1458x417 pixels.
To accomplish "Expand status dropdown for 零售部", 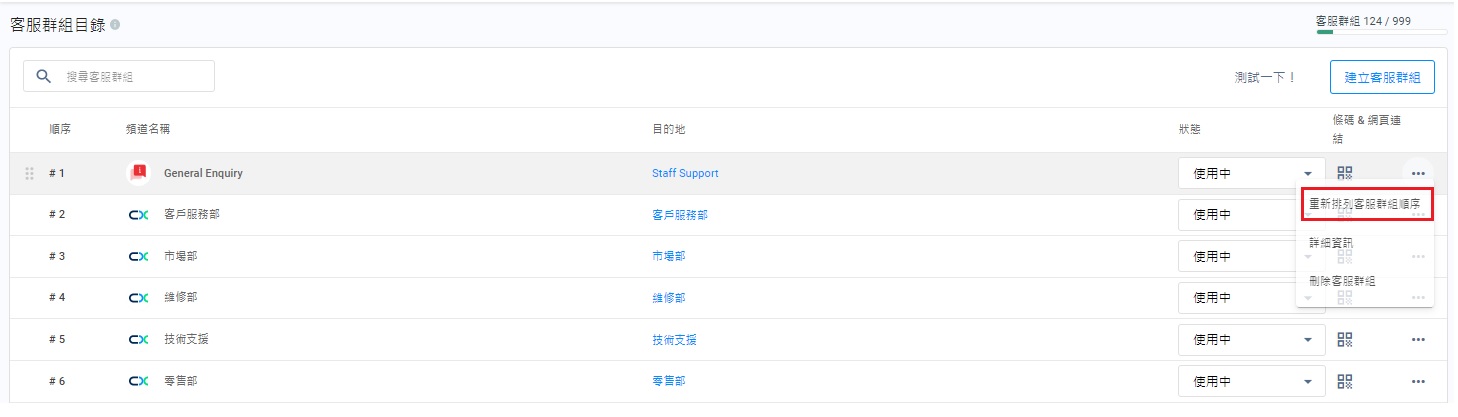I will (1307, 381).
